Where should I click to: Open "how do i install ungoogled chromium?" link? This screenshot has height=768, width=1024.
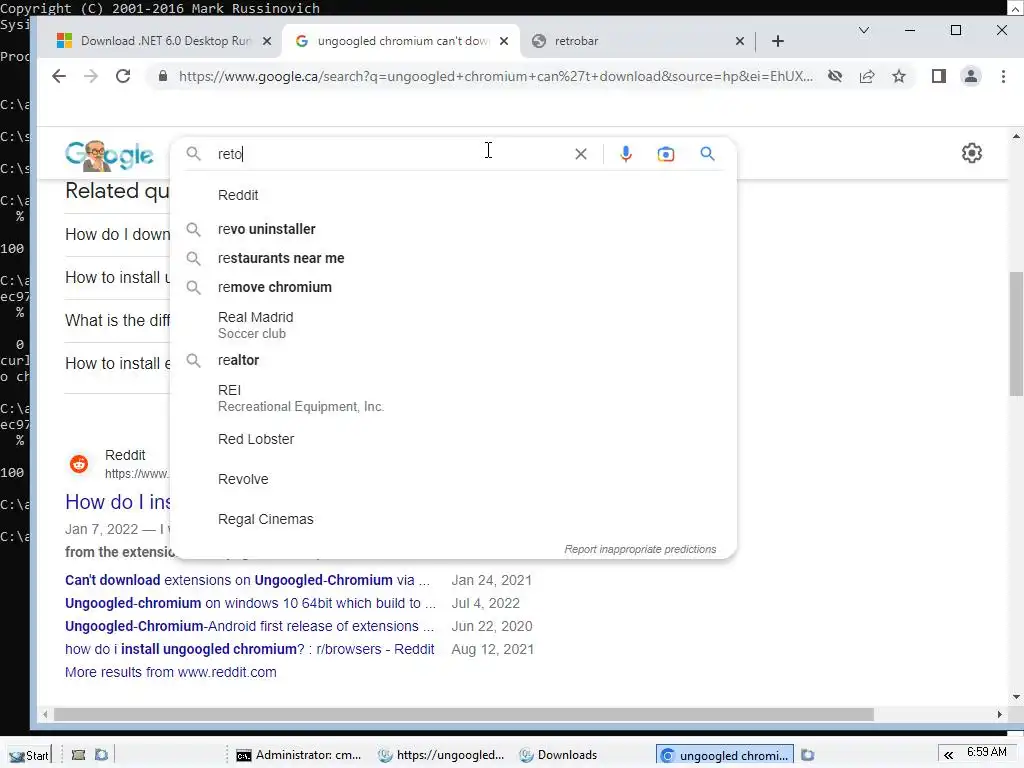coord(249,649)
